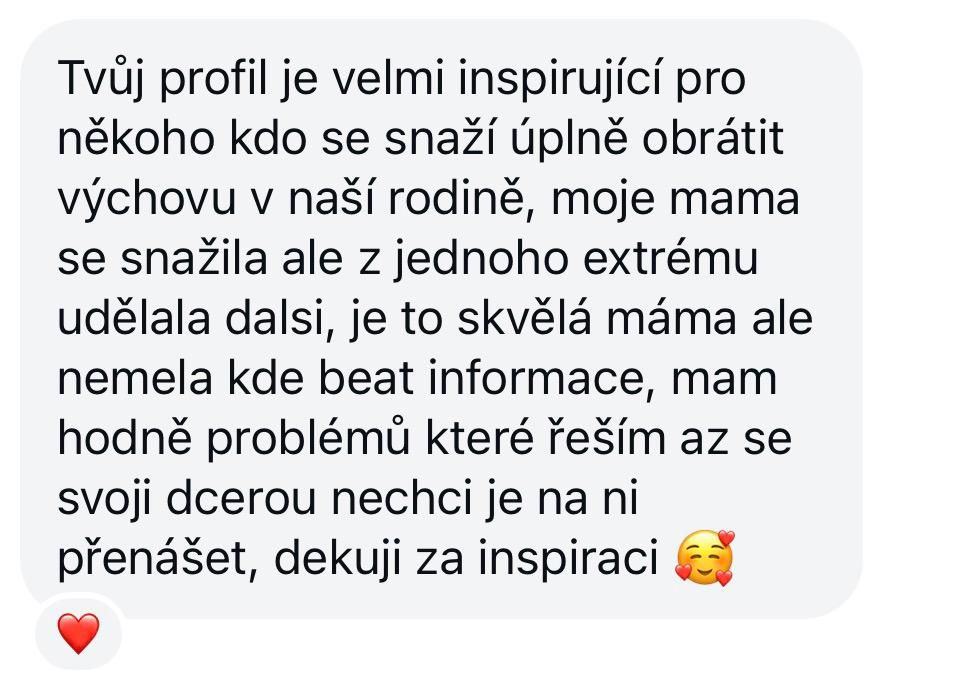Click the heart reaction badge's white background

coord(78,632)
